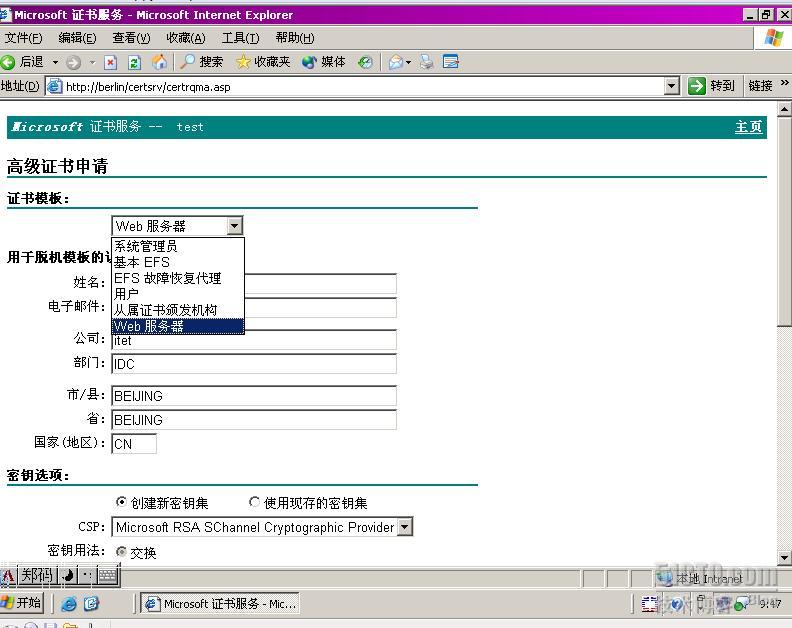Screen dimensions: 792x628
Task: Open the 编辑(E) menu
Action: click(77, 38)
